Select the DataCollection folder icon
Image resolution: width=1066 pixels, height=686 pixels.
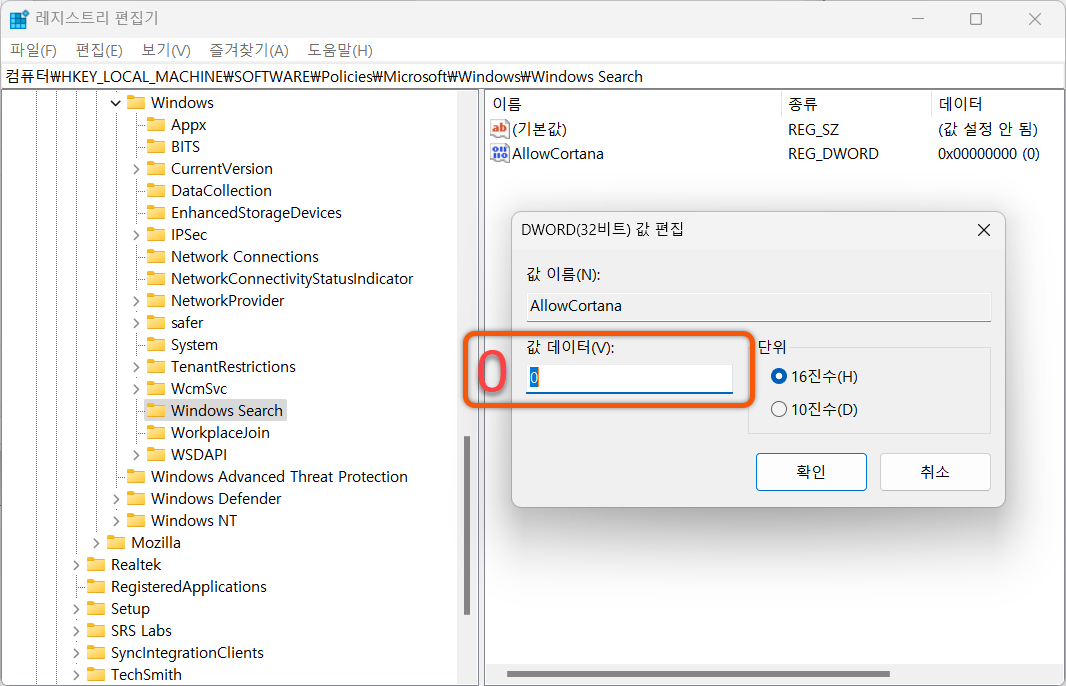156,190
